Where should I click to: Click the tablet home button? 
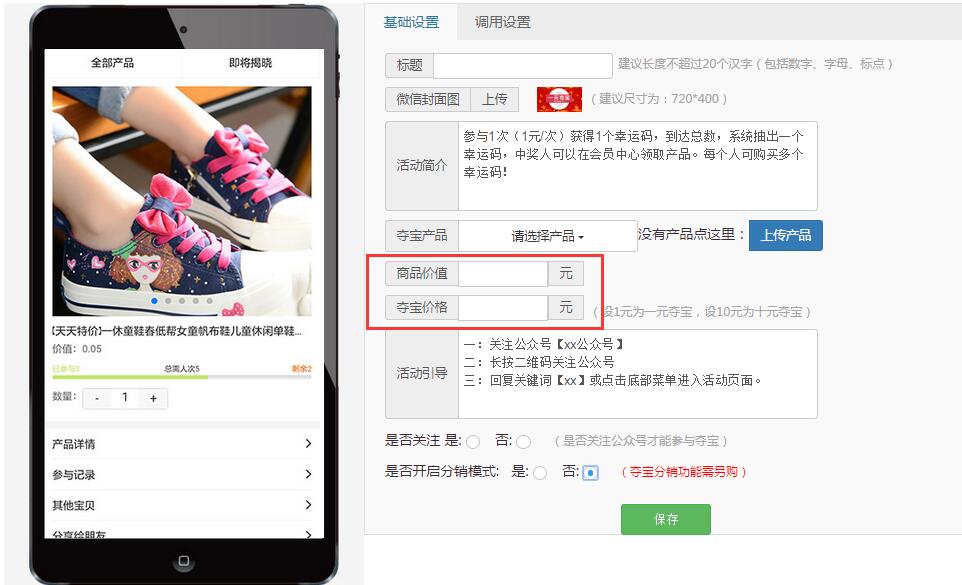coord(183,561)
